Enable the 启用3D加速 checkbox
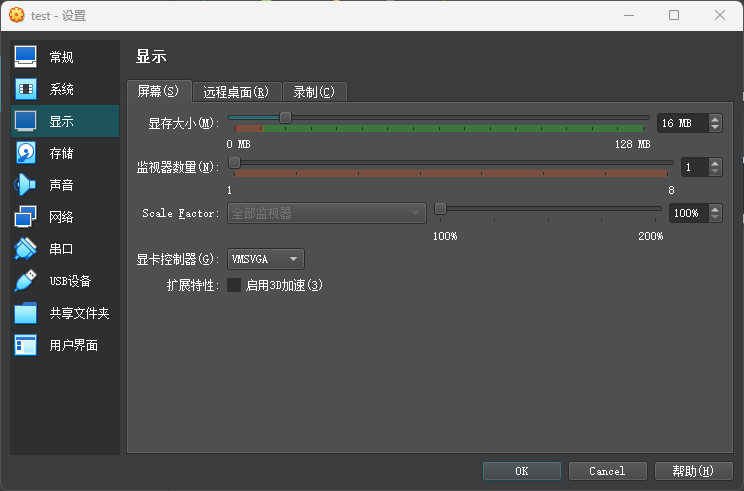 click(x=234, y=285)
